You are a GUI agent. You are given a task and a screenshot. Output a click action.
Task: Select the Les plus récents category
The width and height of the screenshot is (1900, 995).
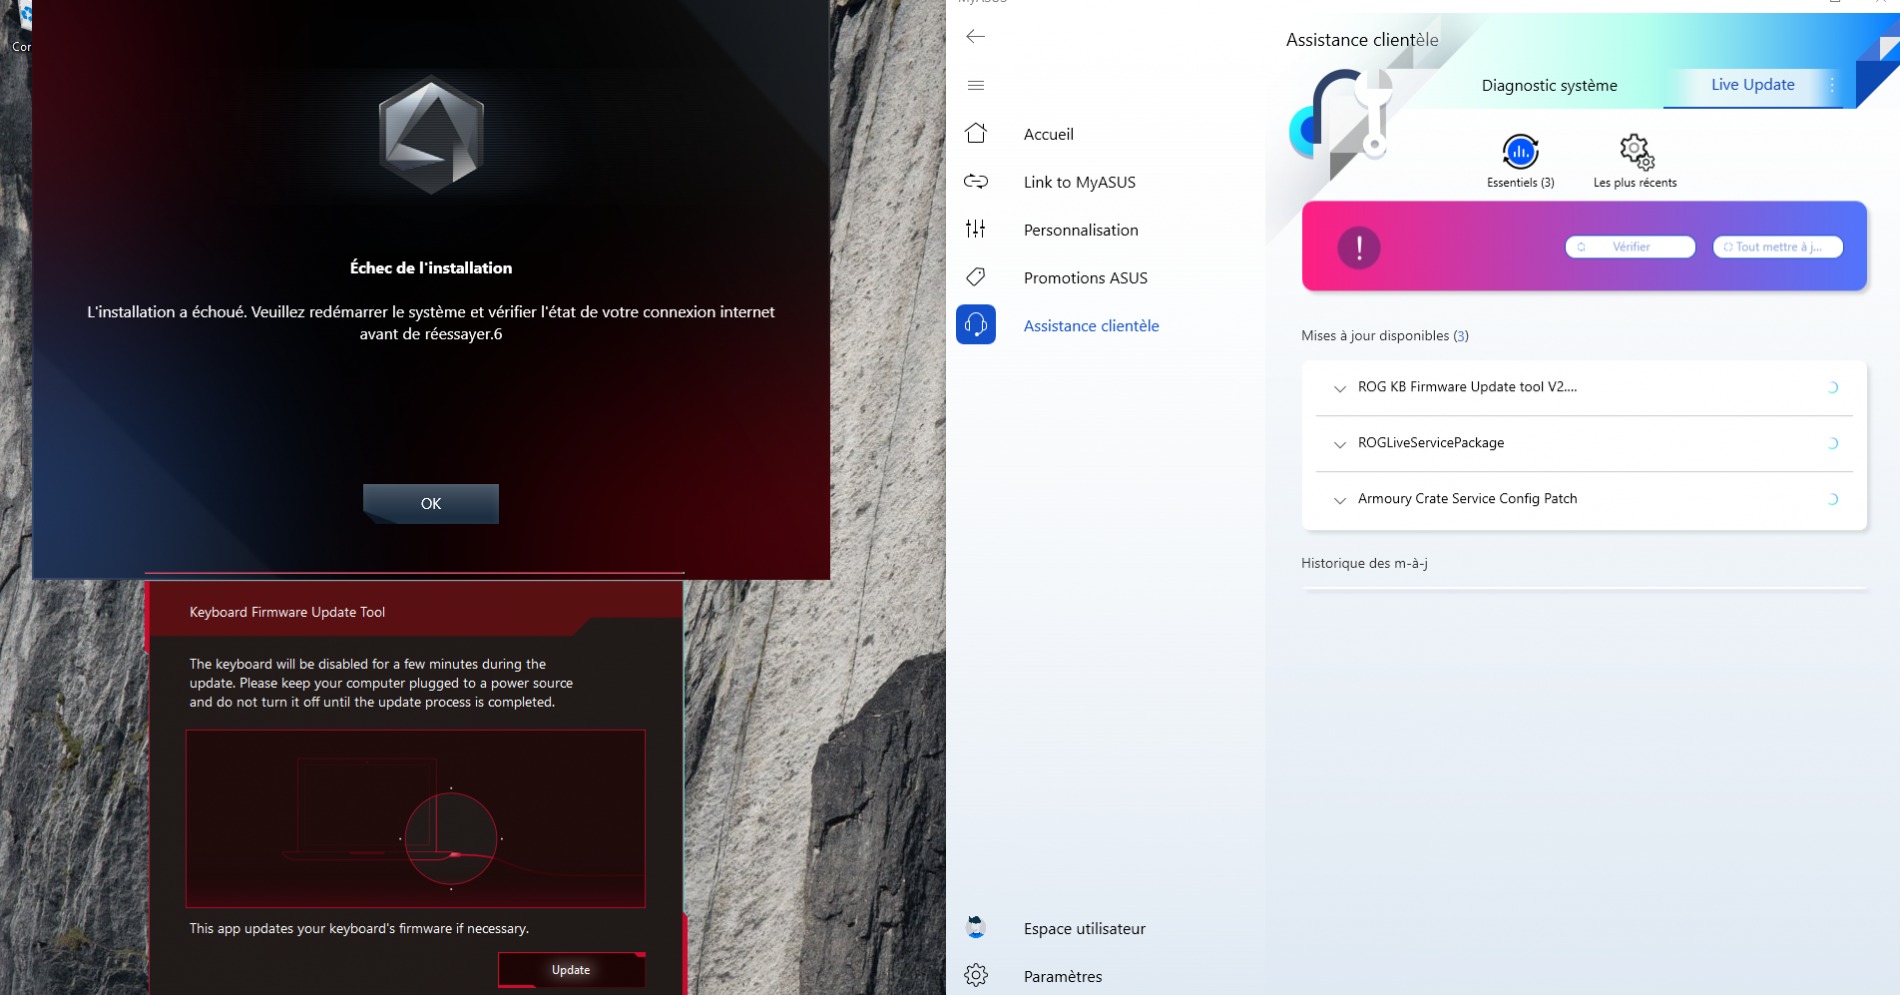pos(1635,160)
